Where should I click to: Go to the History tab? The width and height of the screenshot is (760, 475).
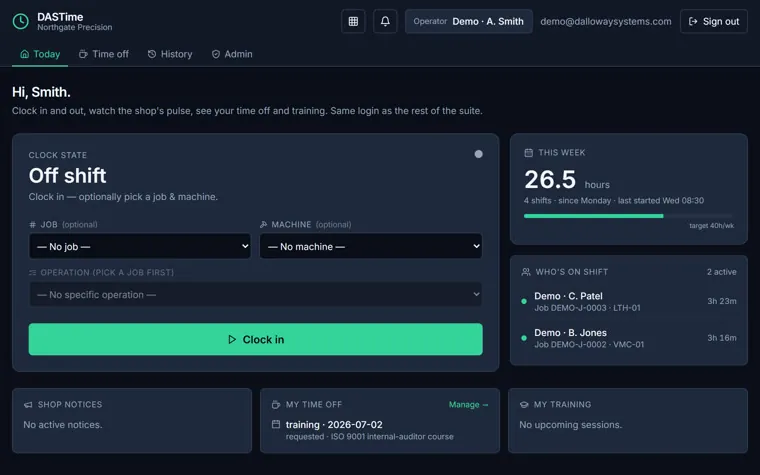pos(170,54)
